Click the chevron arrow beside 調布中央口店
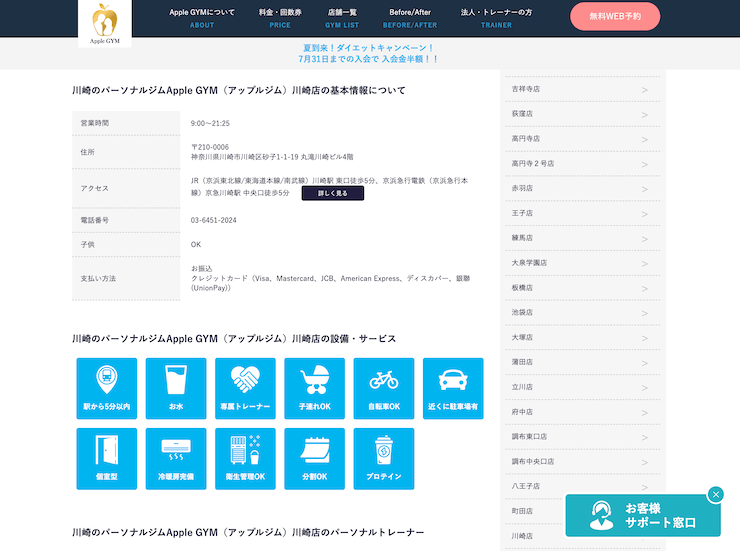This screenshot has width=740, height=555. (x=645, y=462)
